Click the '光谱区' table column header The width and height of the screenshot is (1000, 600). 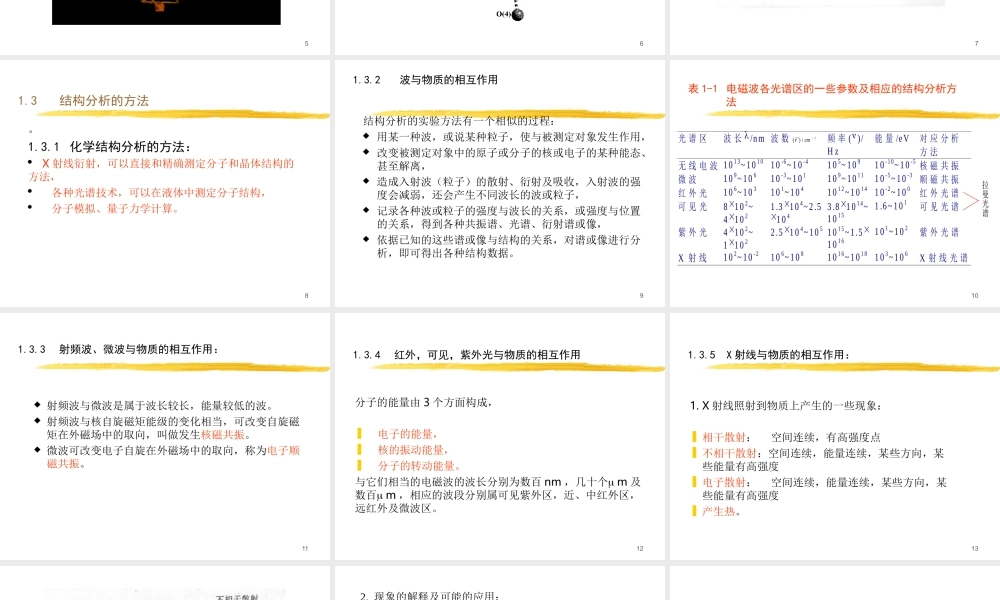click(x=692, y=138)
